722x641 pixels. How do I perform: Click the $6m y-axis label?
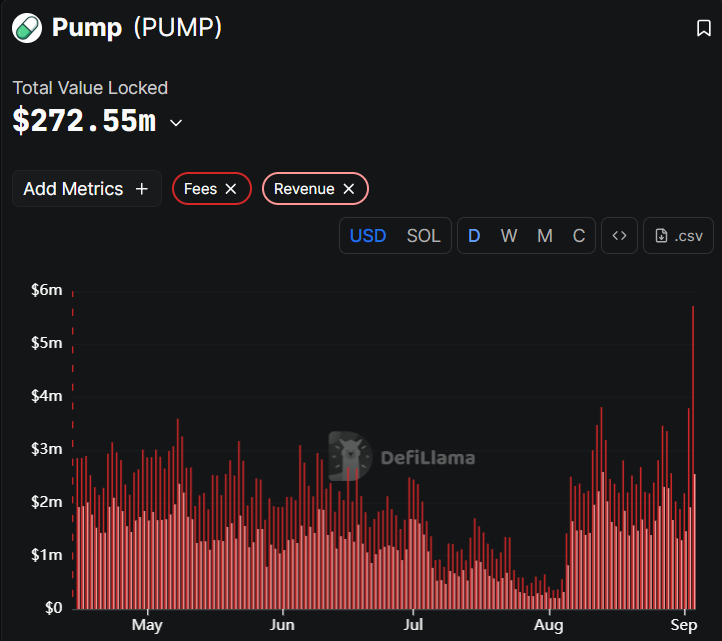pos(47,290)
